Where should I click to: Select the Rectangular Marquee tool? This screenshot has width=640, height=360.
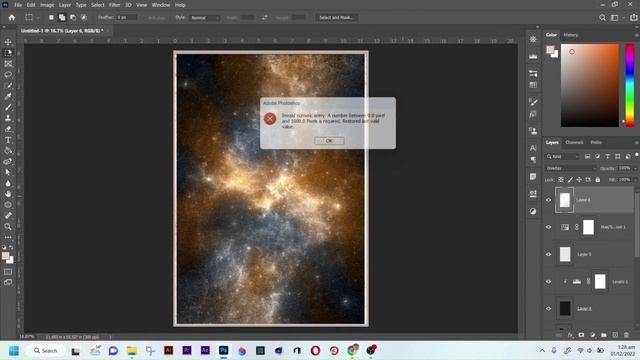pyautogui.click(x=8, y=53)
